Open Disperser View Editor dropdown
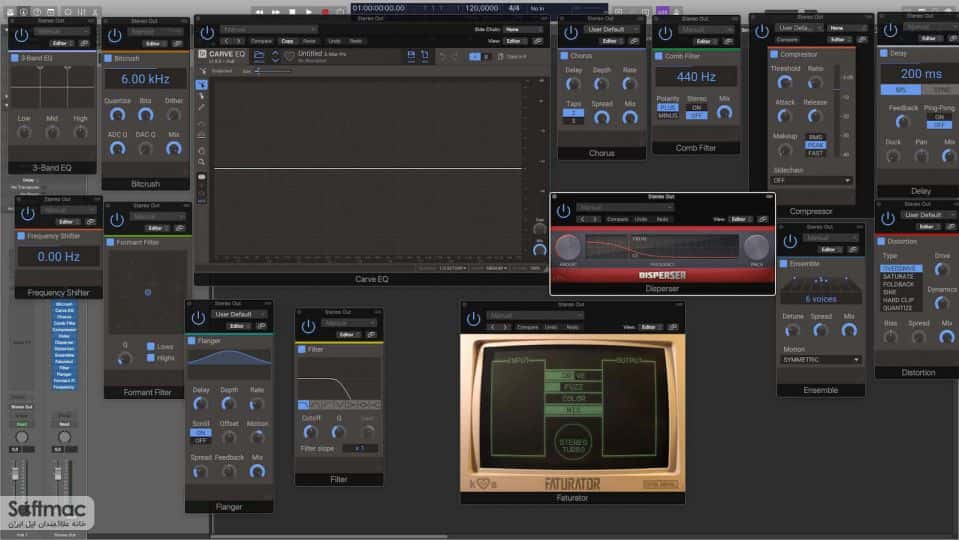Screen dimensions: 959x540 point(741,219)
